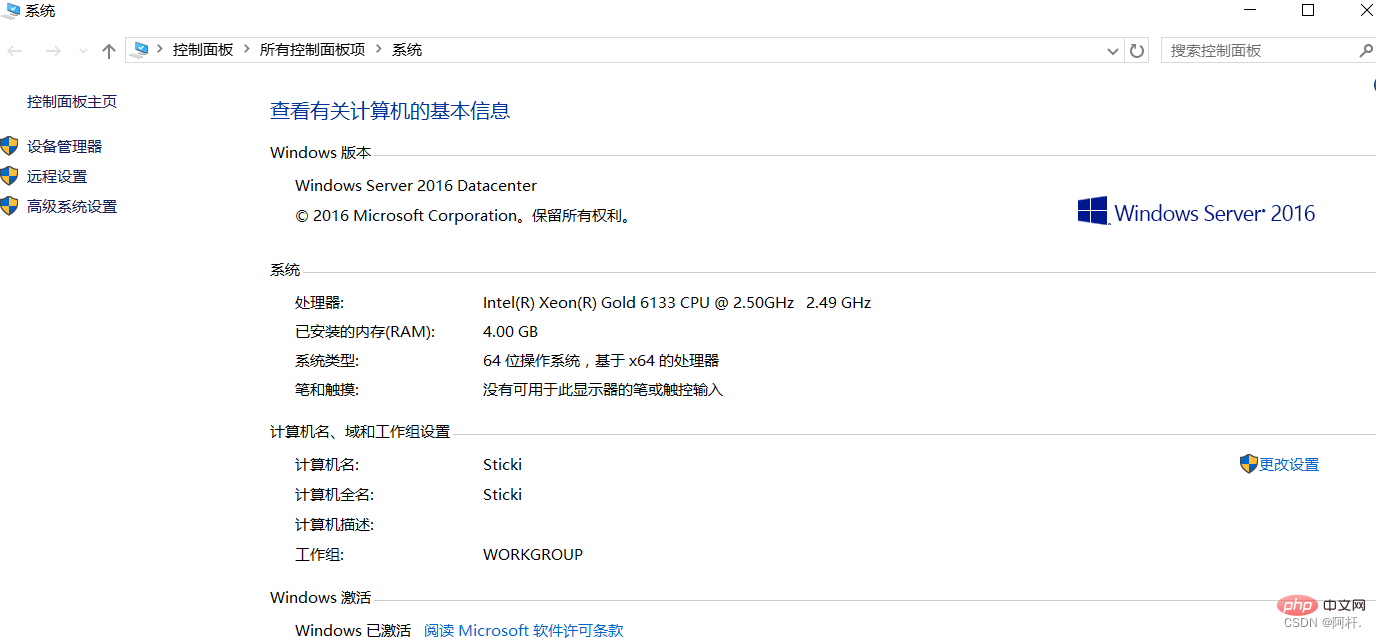Click the search magnifier icon
This screenshot has width=1376, height=638.
click(x=1366, y=50)
